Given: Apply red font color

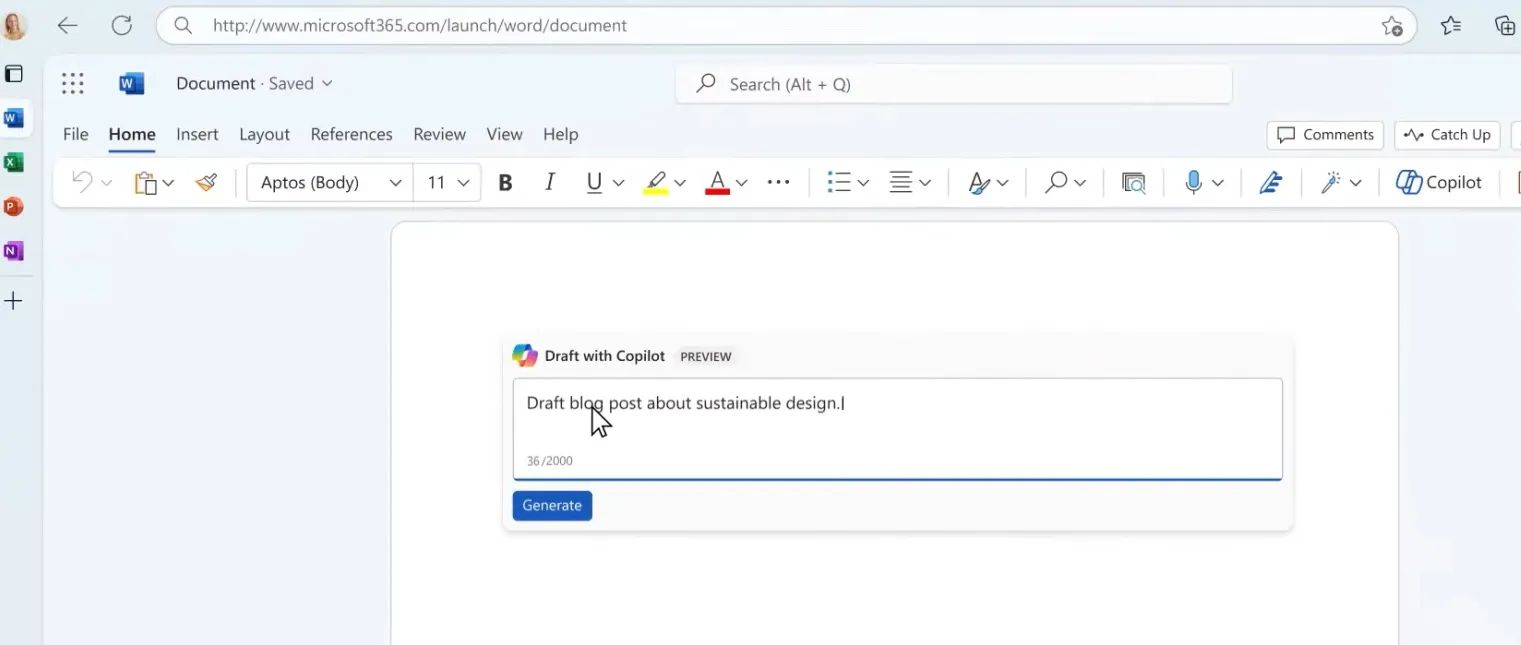Looking at the screenshot, I should point(717,183).
